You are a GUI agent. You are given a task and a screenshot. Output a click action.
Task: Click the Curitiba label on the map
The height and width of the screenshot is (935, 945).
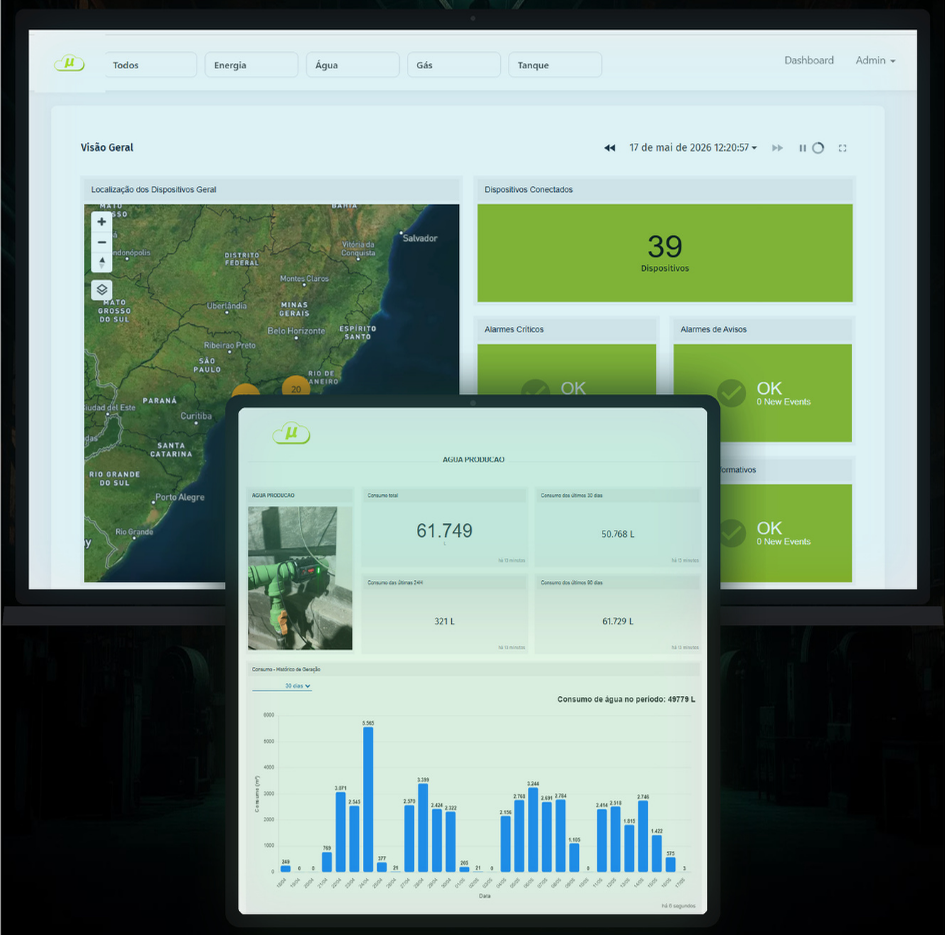[x=196, y=416]
